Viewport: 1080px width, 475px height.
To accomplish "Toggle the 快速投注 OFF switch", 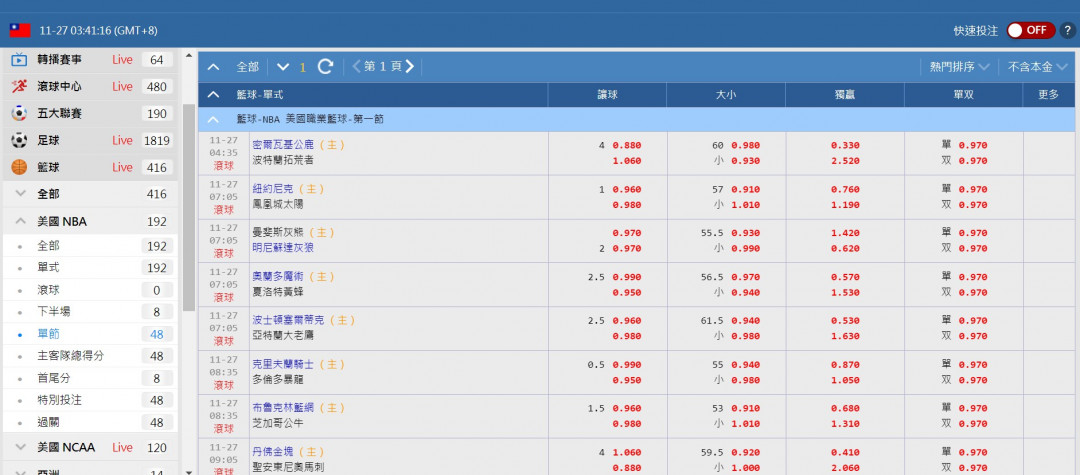I will click(x=1030, y=30).
